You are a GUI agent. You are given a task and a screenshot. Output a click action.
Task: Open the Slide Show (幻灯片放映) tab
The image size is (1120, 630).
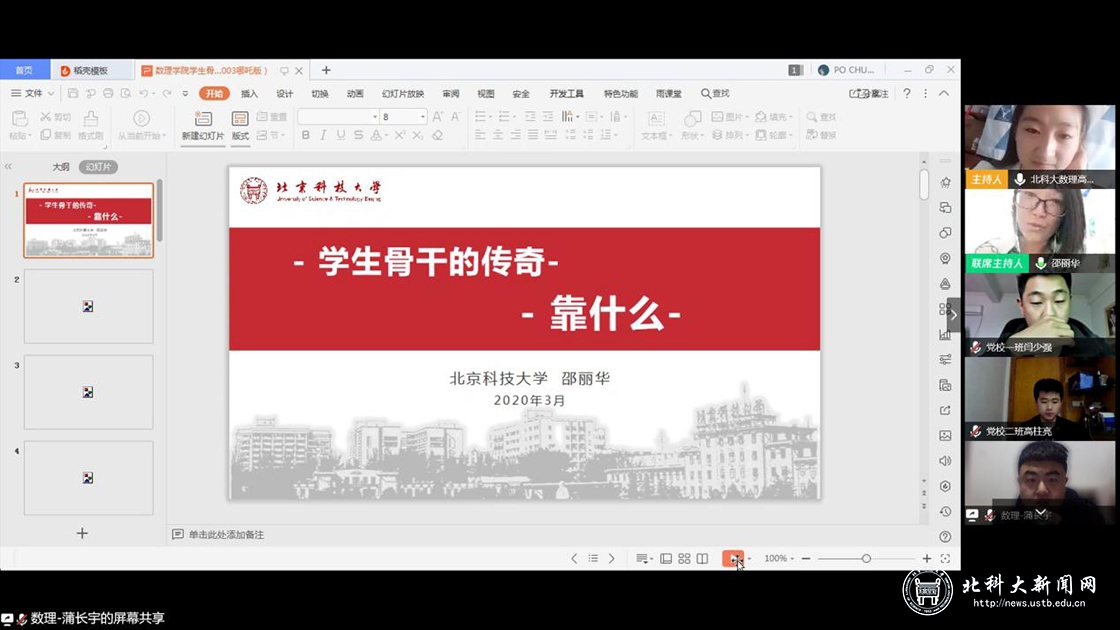(402, 93)
